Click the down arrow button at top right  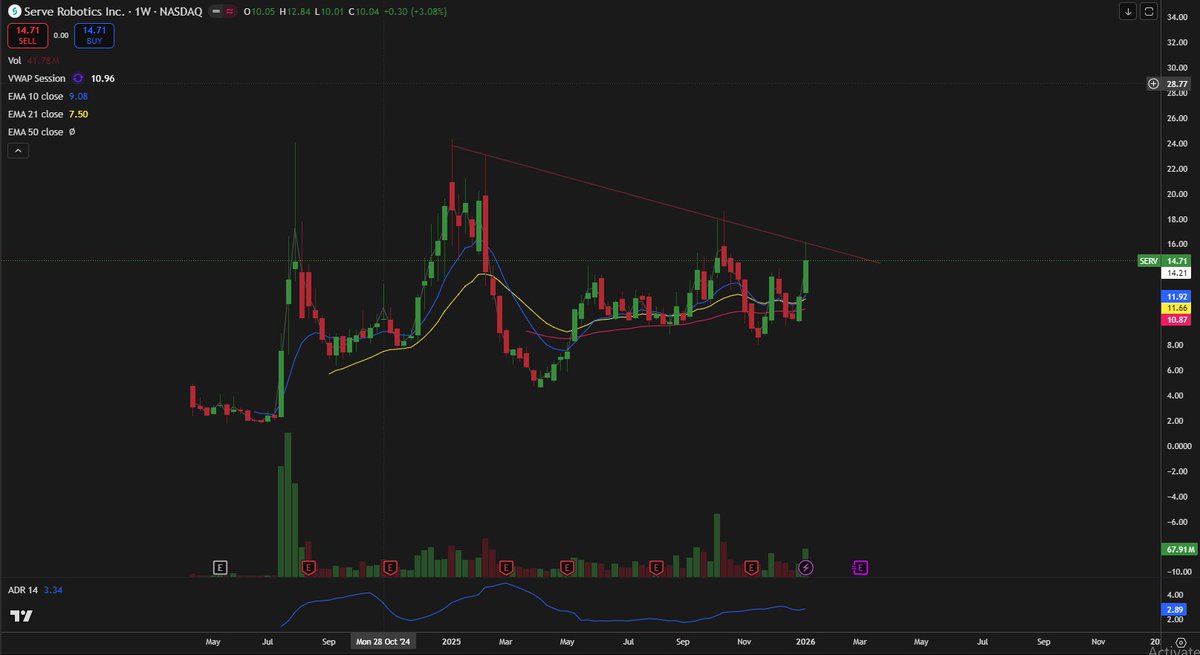[1128, 11]
